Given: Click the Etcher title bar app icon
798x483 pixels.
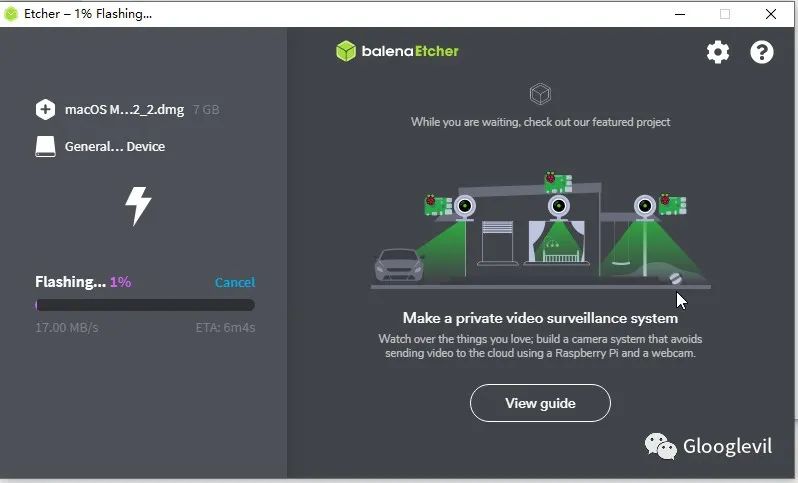Looking at the screenshot, I should coord(11,14).
